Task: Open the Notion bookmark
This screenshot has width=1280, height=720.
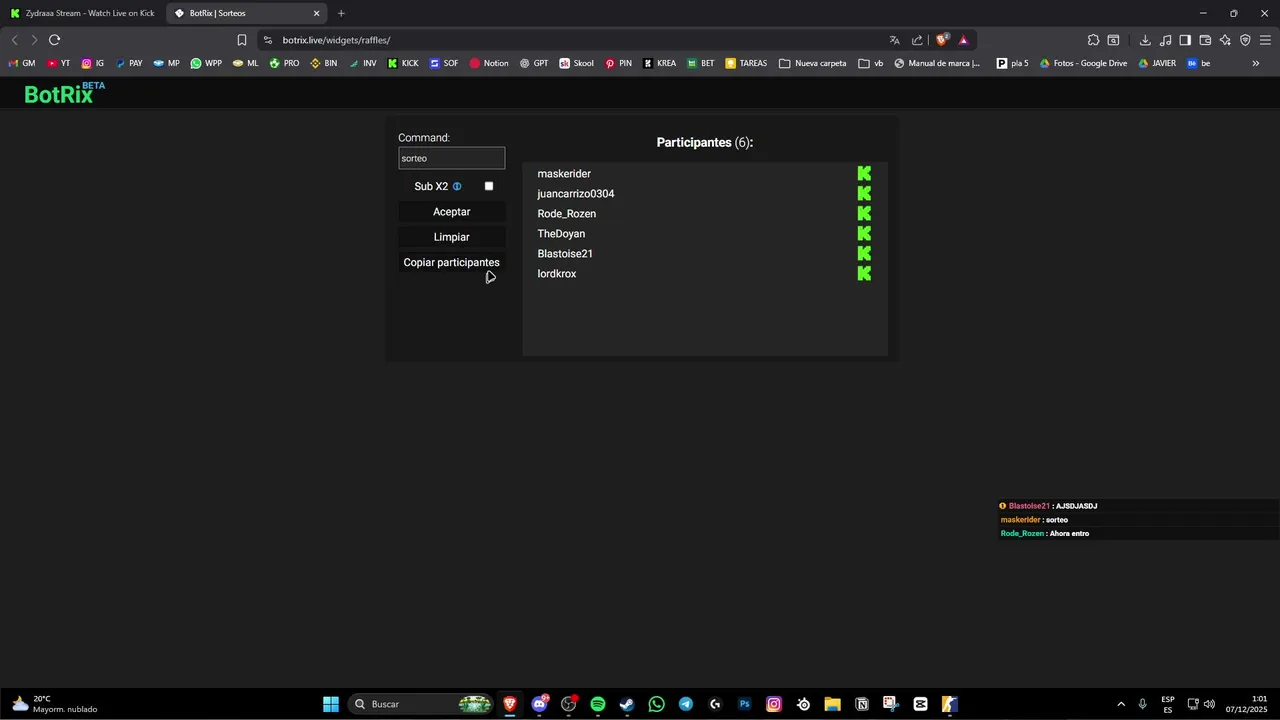Action: [x=489, y=63]
